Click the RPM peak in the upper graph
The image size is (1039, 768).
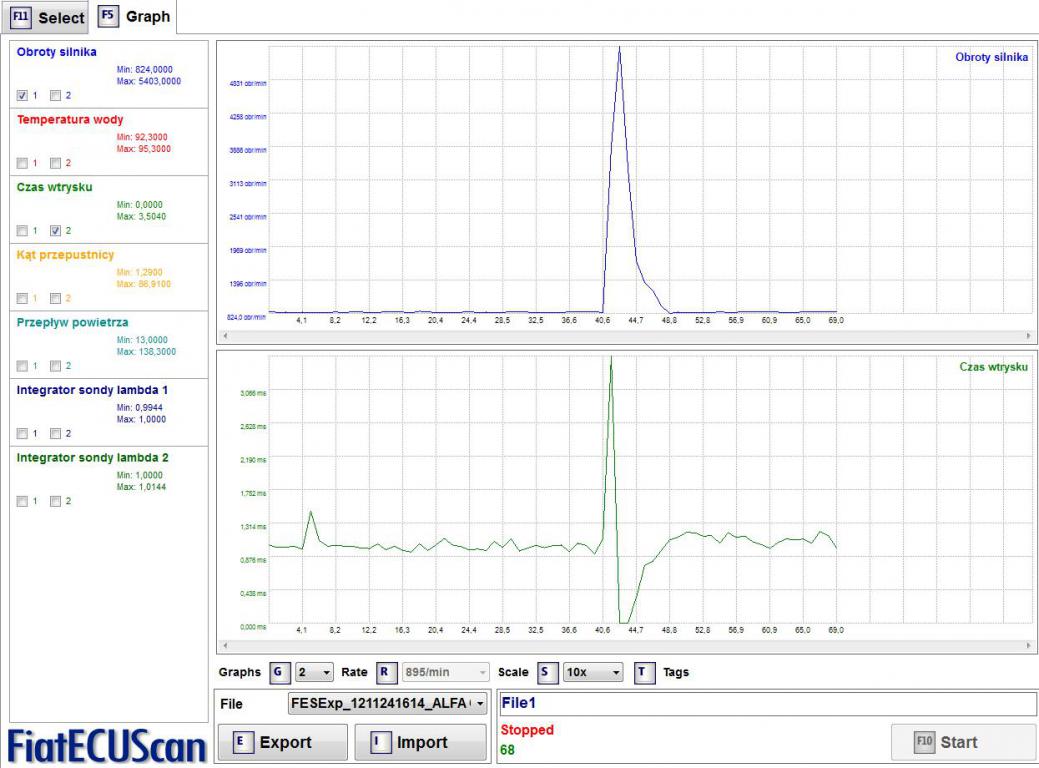[620, 48]
